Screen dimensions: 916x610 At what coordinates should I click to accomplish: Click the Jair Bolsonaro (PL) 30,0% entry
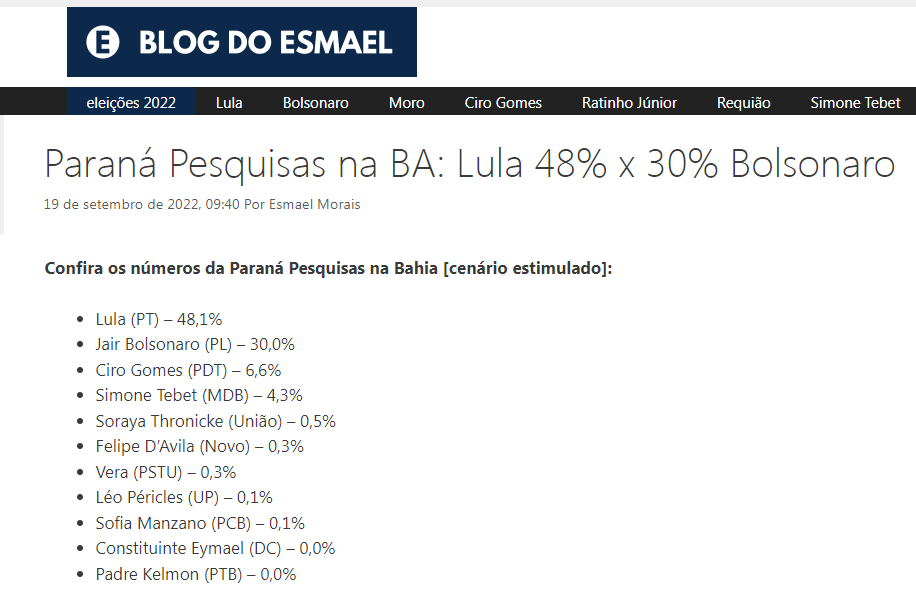(x=195, y=344)
